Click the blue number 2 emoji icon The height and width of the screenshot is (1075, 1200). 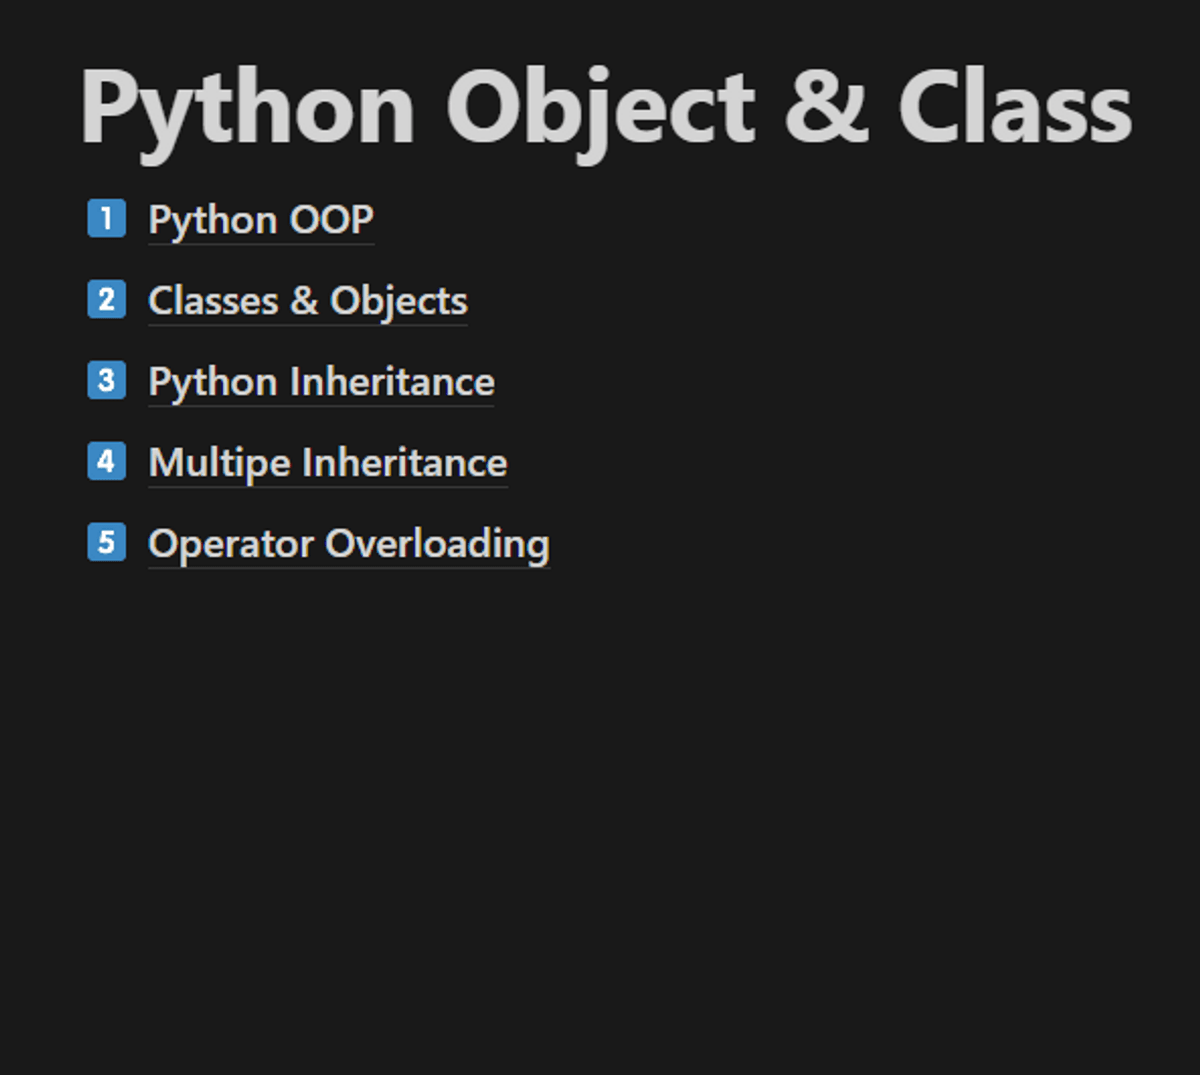tap(107, 300)
